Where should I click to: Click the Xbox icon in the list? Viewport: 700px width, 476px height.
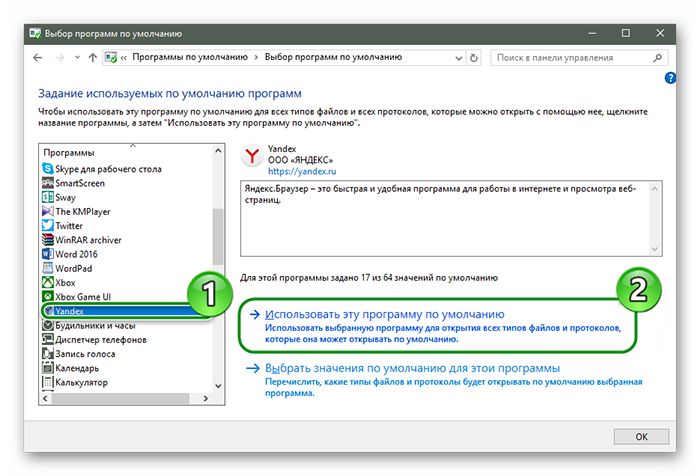47,283
